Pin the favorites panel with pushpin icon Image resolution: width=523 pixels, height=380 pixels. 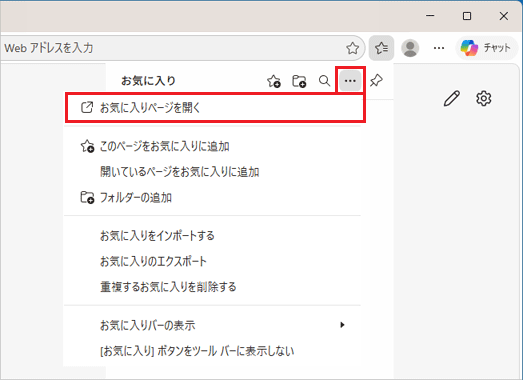click(x=376, y=80)
